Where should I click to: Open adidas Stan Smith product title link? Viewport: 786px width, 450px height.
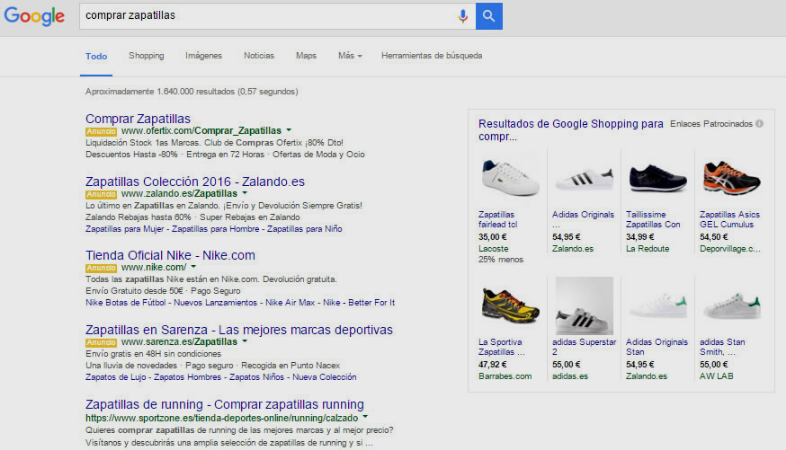(722, 347)
